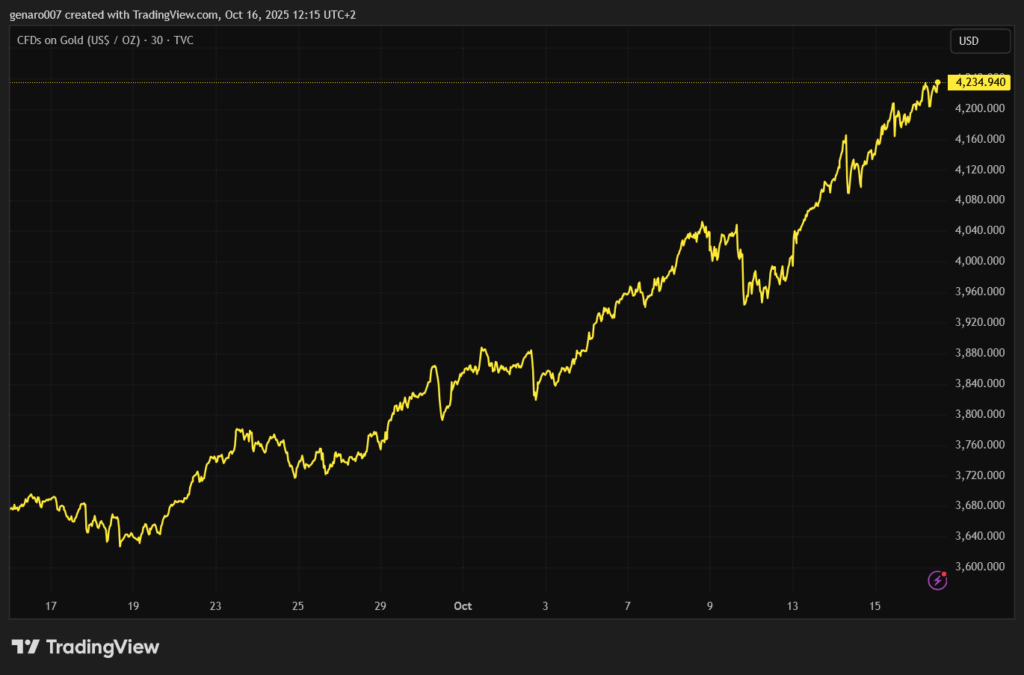Select date 17 on the time axis
1024x675 pixels.
tap(51, 606)
